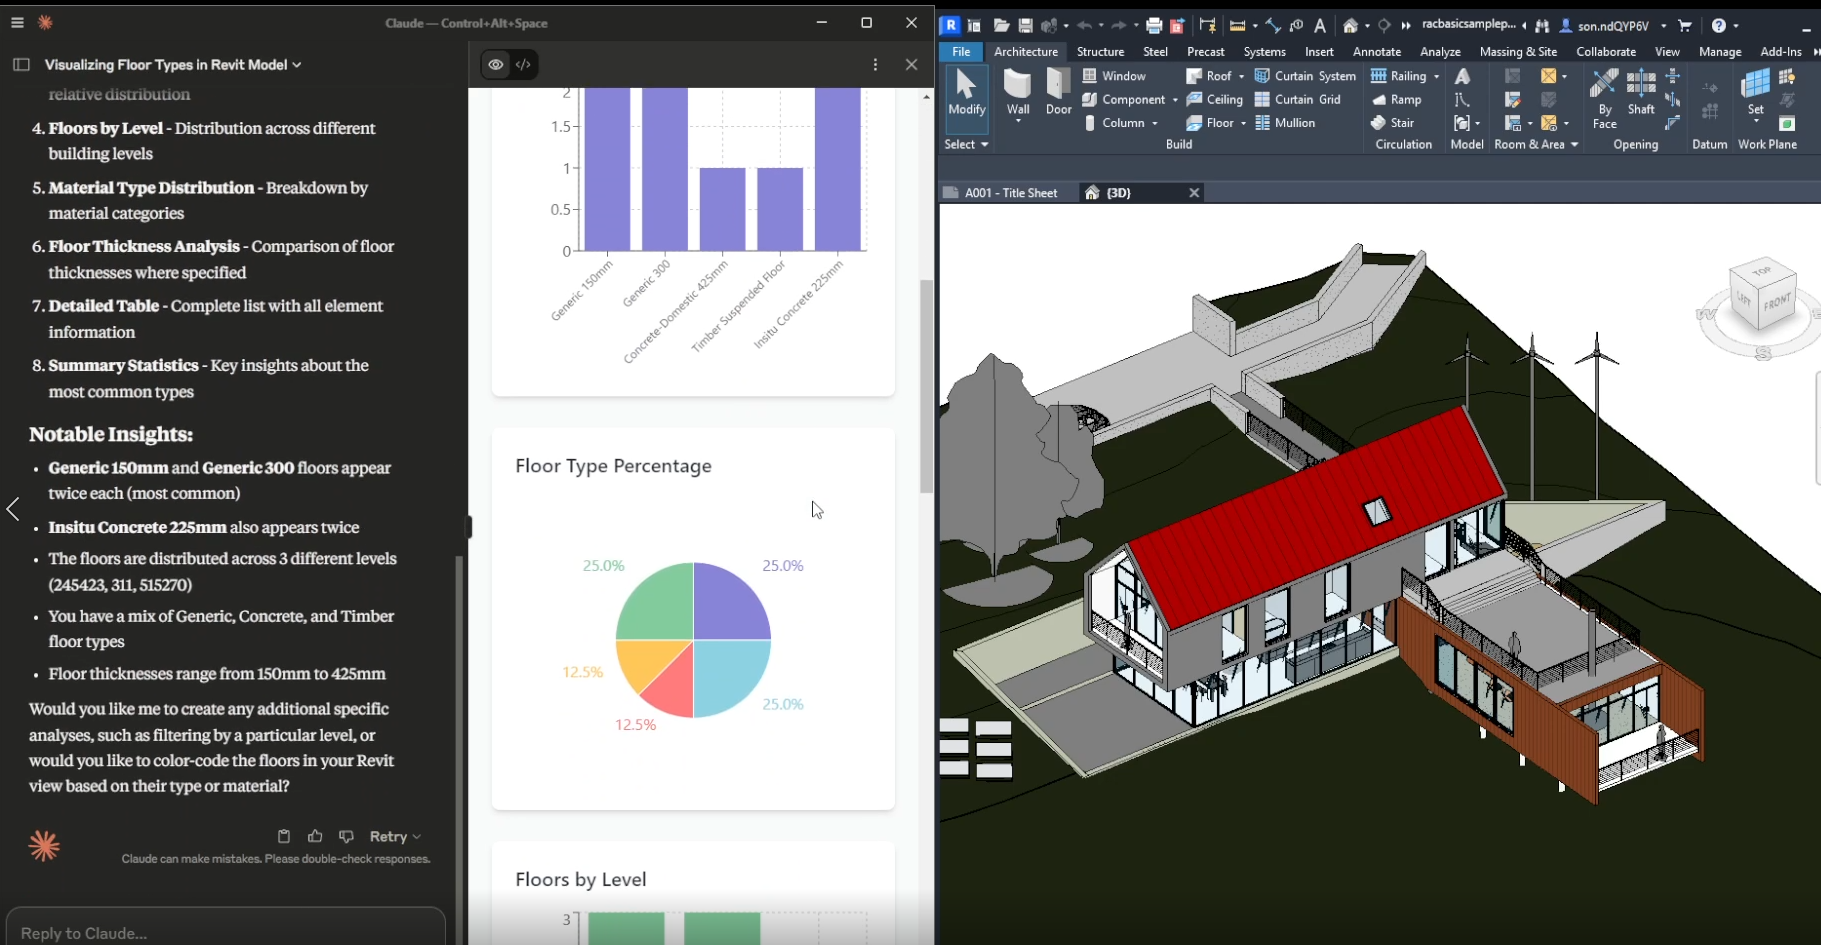Expand the Floor tool dropdown
This screenshot has height=945, width=1821.
[x=1241, y=122]
